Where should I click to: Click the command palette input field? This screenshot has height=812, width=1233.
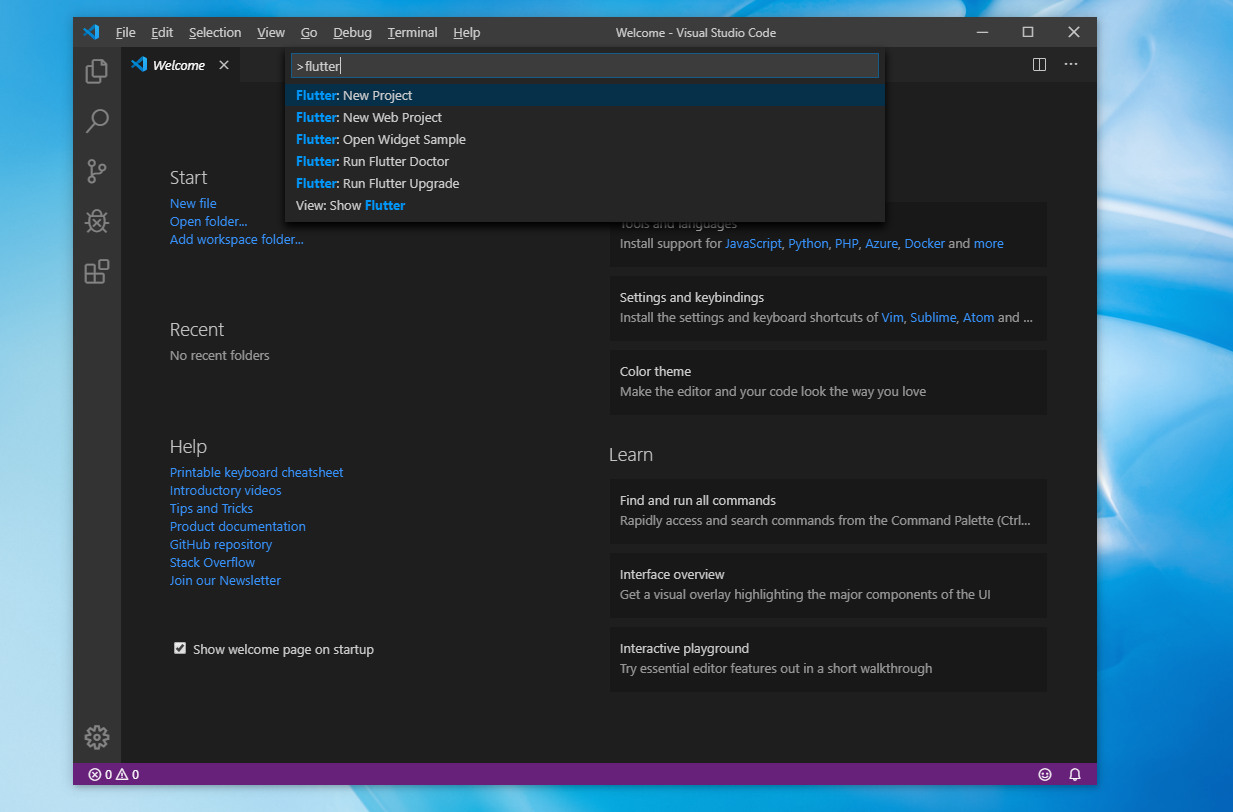(585, 66)
